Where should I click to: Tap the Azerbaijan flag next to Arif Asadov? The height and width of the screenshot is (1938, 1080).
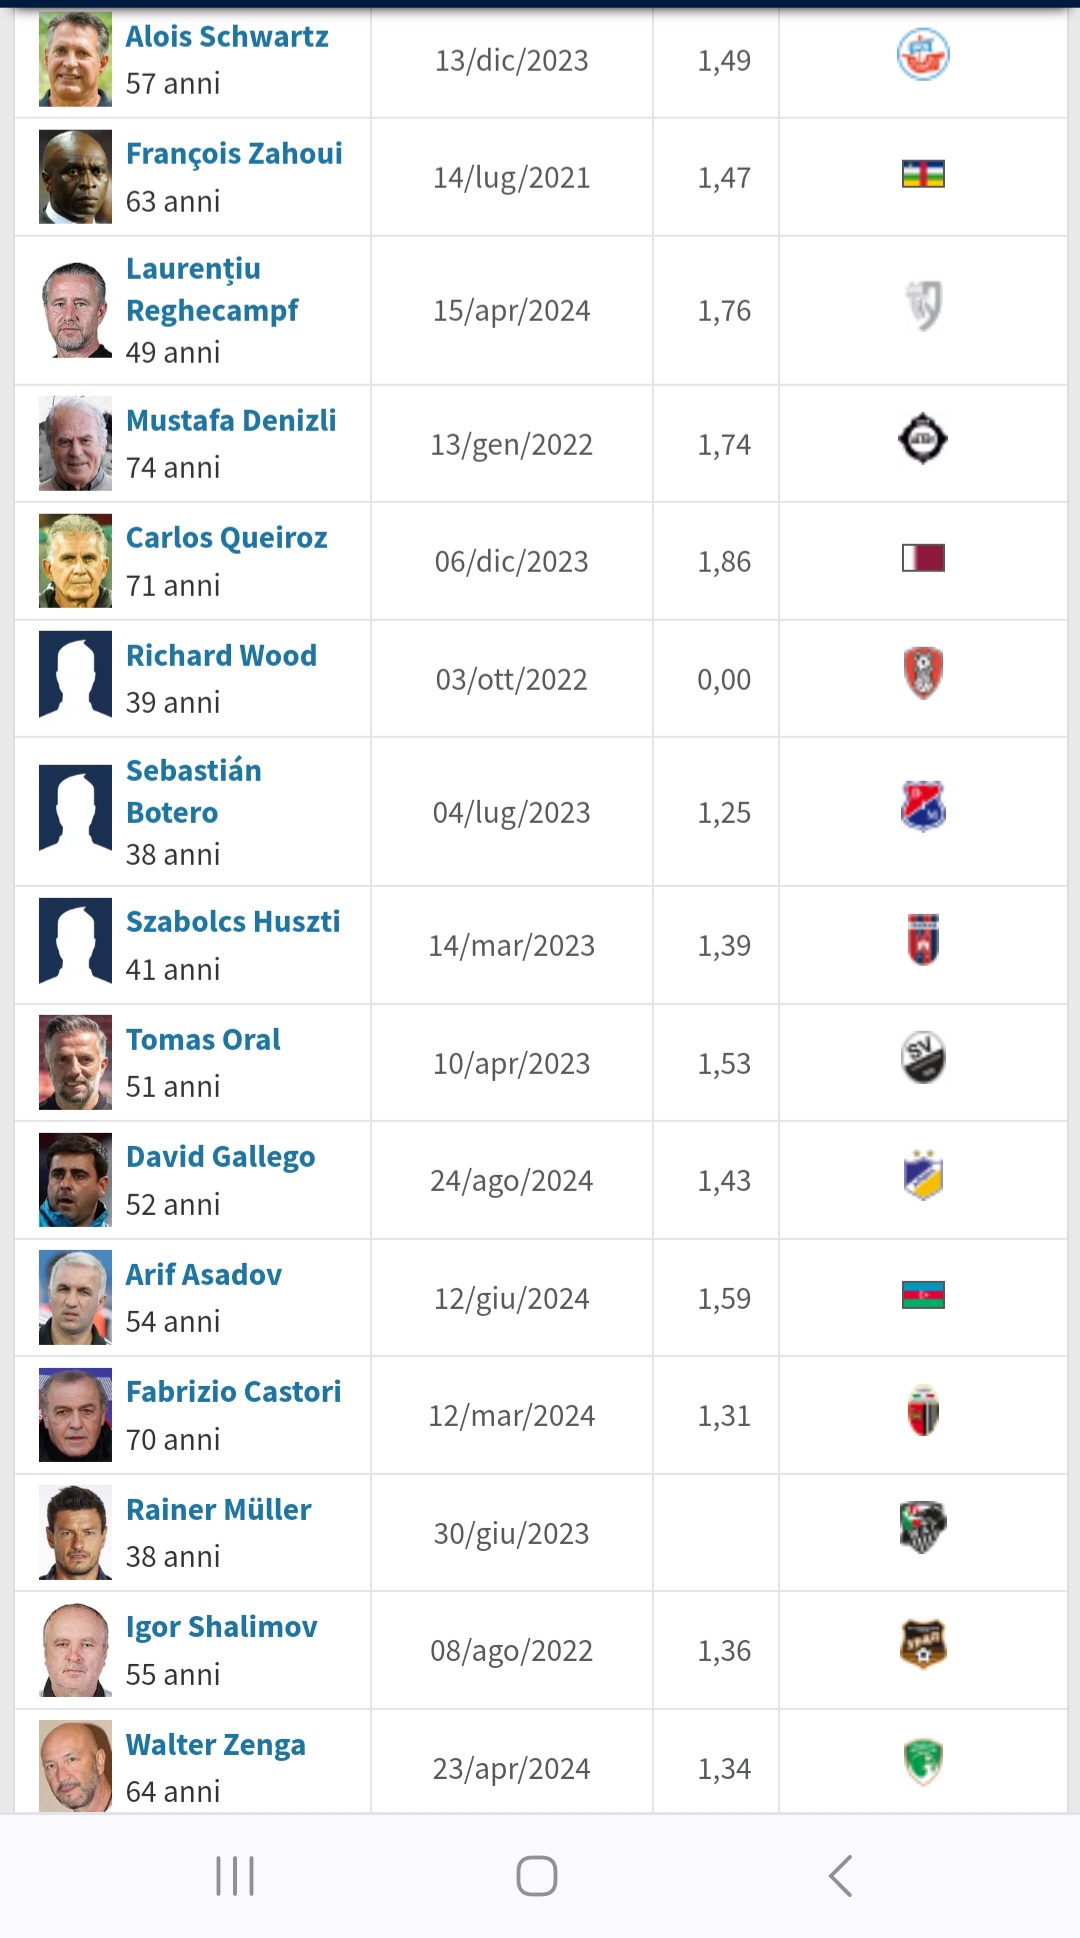coord(923,1295)
